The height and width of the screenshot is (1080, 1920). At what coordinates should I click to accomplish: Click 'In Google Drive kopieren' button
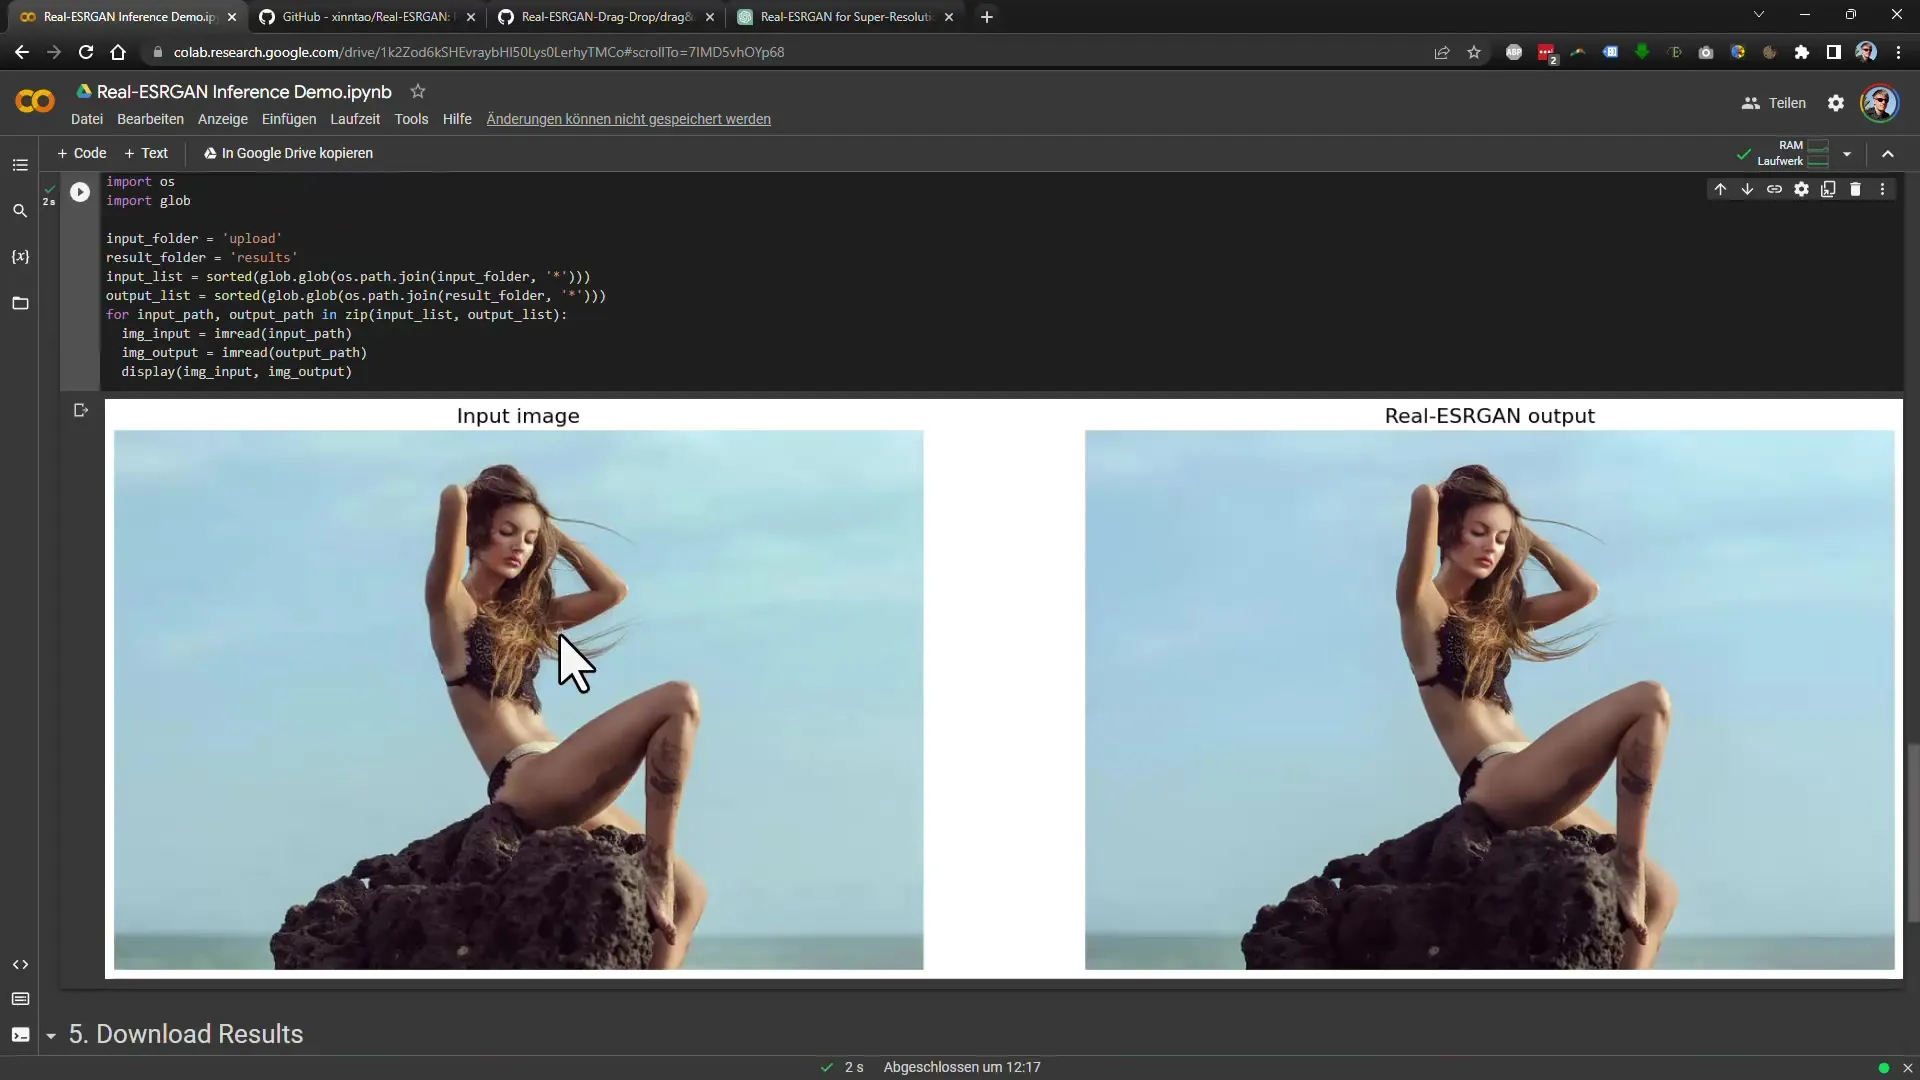[287, 153]
